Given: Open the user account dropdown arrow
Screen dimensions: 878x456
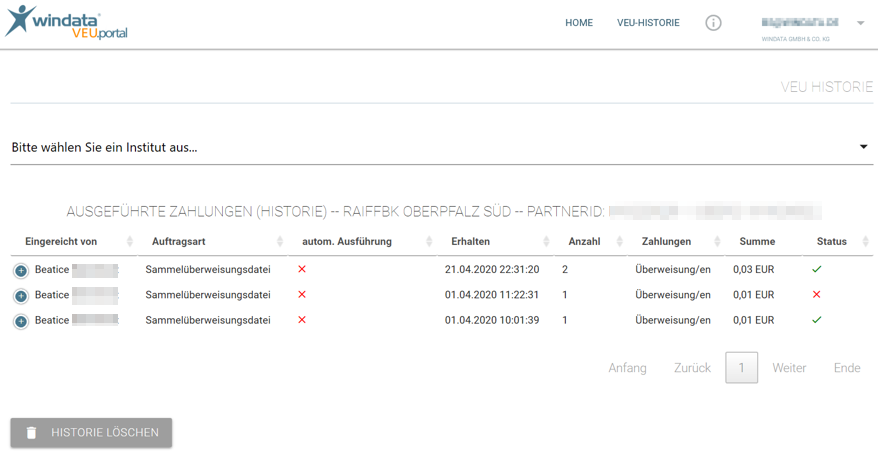Looking at the screenshot, I should [861, 24].
